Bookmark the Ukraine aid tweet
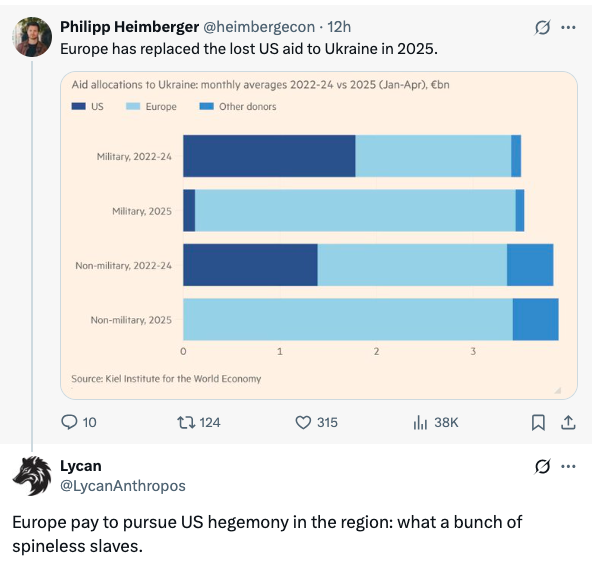This screenshot has height=564, width=592. [x=538, y=422]
